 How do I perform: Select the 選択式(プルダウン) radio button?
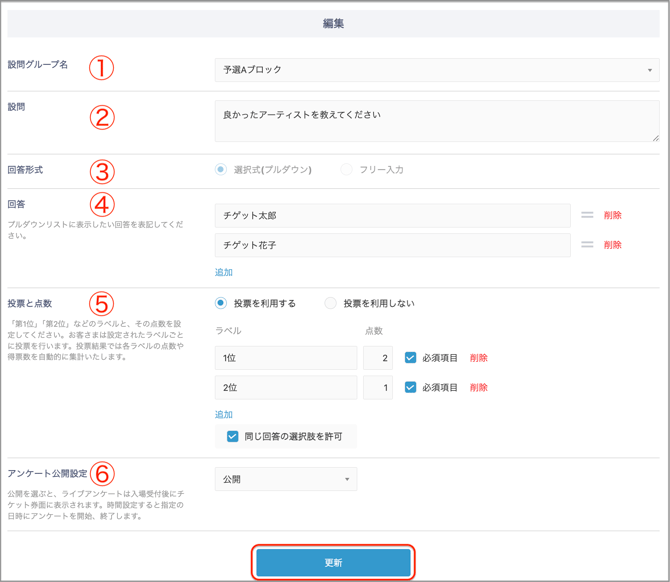221,170
